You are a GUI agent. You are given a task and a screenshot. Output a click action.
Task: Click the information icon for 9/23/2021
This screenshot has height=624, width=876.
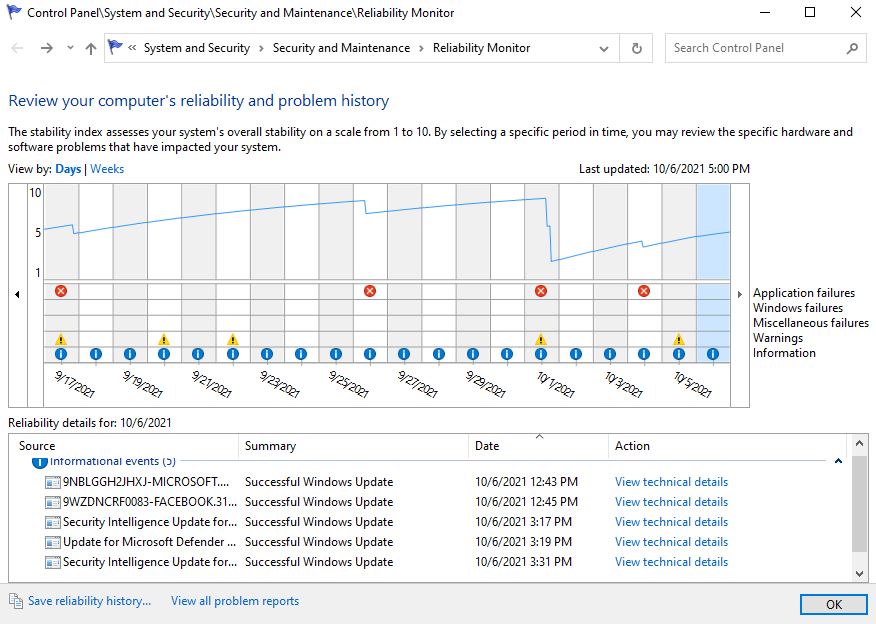click(x=267, y=354)
